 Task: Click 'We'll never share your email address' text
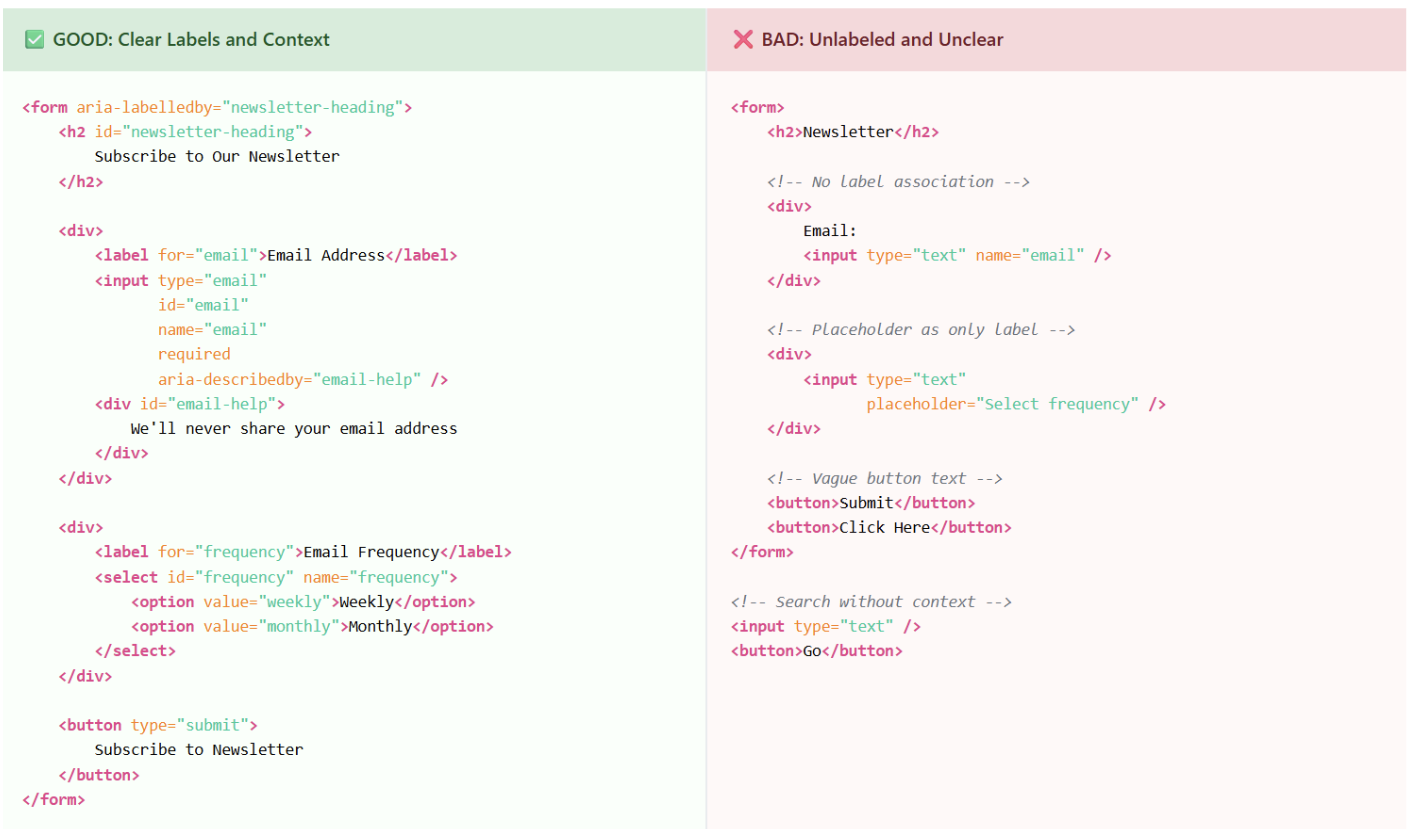pyautogui.click(x=294, y=428)
